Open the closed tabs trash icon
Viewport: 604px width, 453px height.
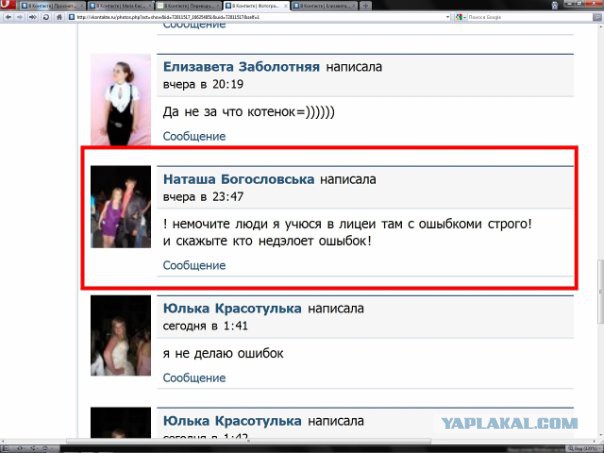coord(554,5)
